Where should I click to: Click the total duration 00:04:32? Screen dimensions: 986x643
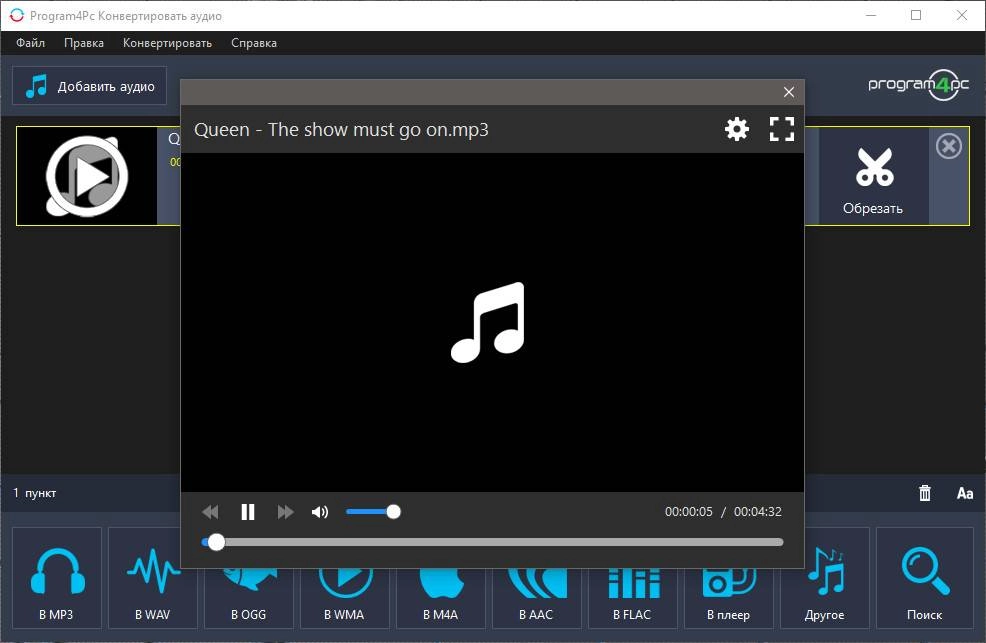(x=758, y=512)
